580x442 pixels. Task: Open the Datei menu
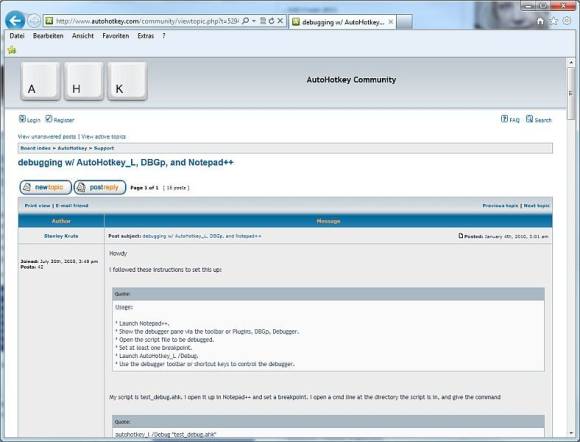point(17,36)
